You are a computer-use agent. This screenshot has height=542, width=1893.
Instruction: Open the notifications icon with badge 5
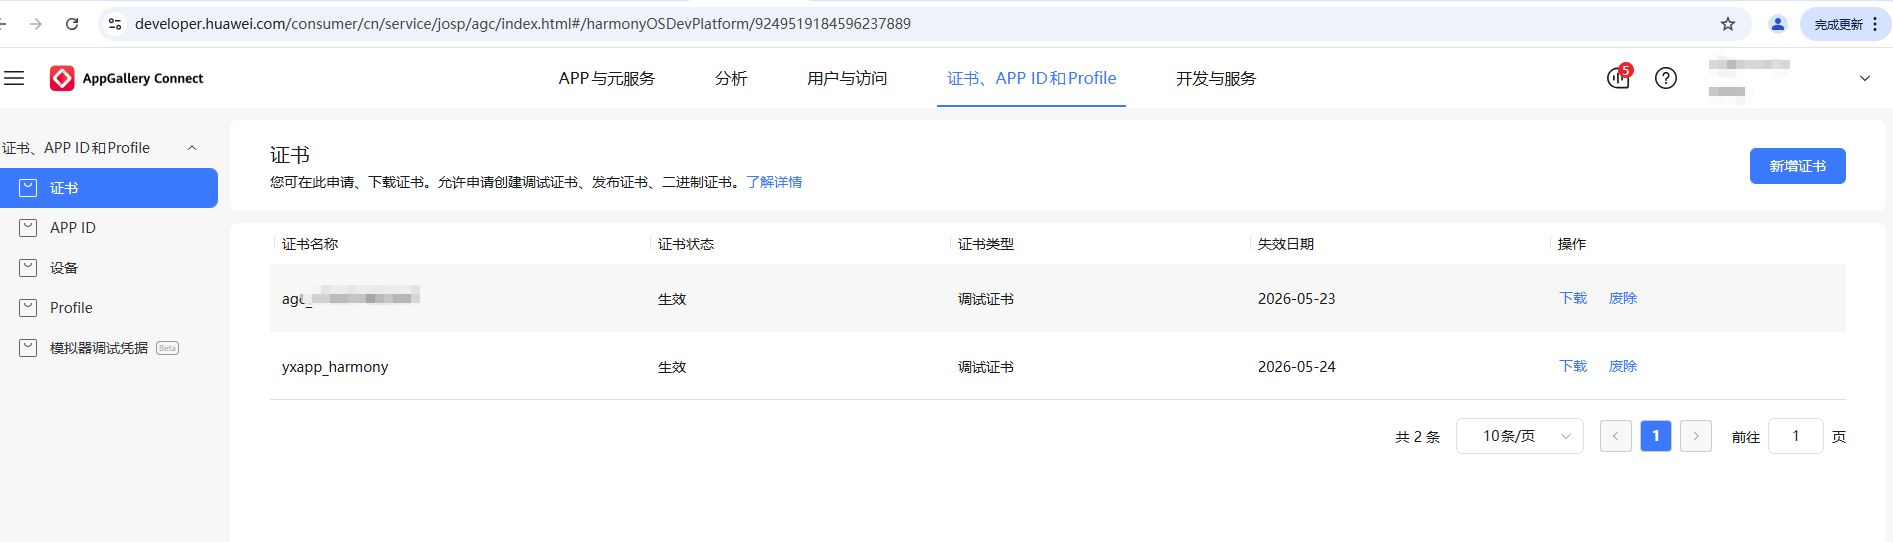click(1619, 77)
